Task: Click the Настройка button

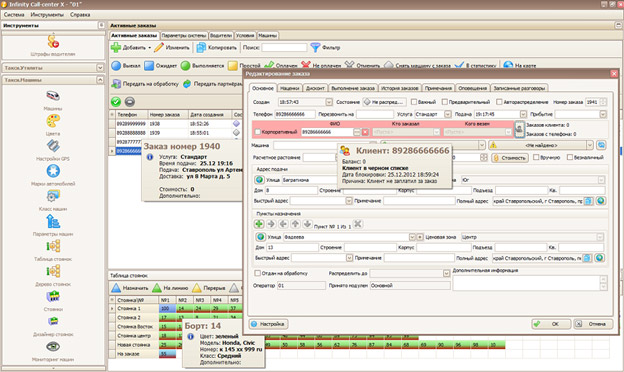Action: pos(269,324)
